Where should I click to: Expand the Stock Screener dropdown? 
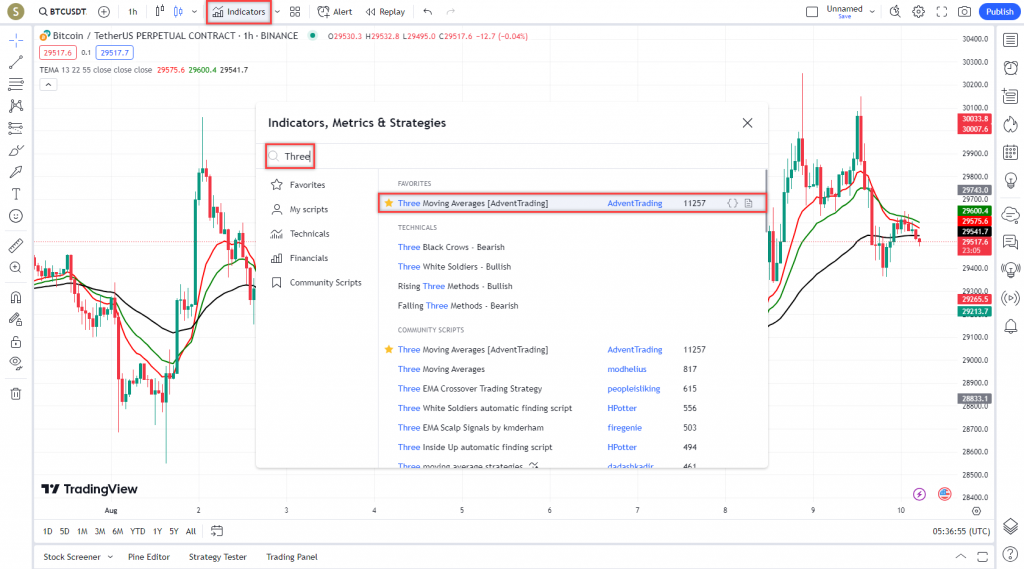coord(110,557)
